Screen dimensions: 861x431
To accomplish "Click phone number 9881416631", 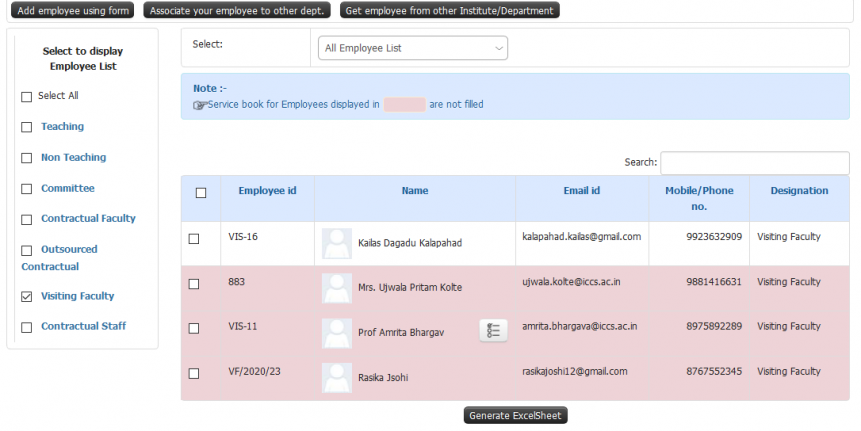I will [x=714, y=282].
